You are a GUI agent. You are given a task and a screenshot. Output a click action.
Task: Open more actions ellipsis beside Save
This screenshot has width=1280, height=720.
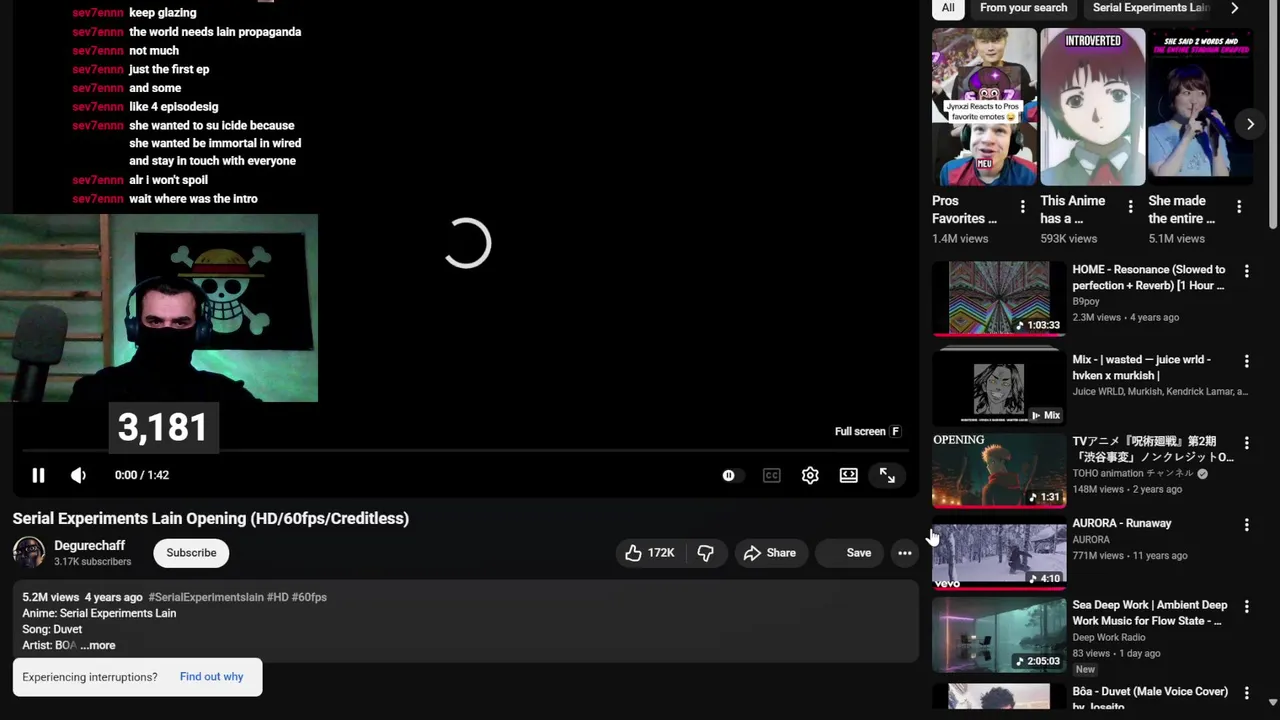[x=904, y=553]
